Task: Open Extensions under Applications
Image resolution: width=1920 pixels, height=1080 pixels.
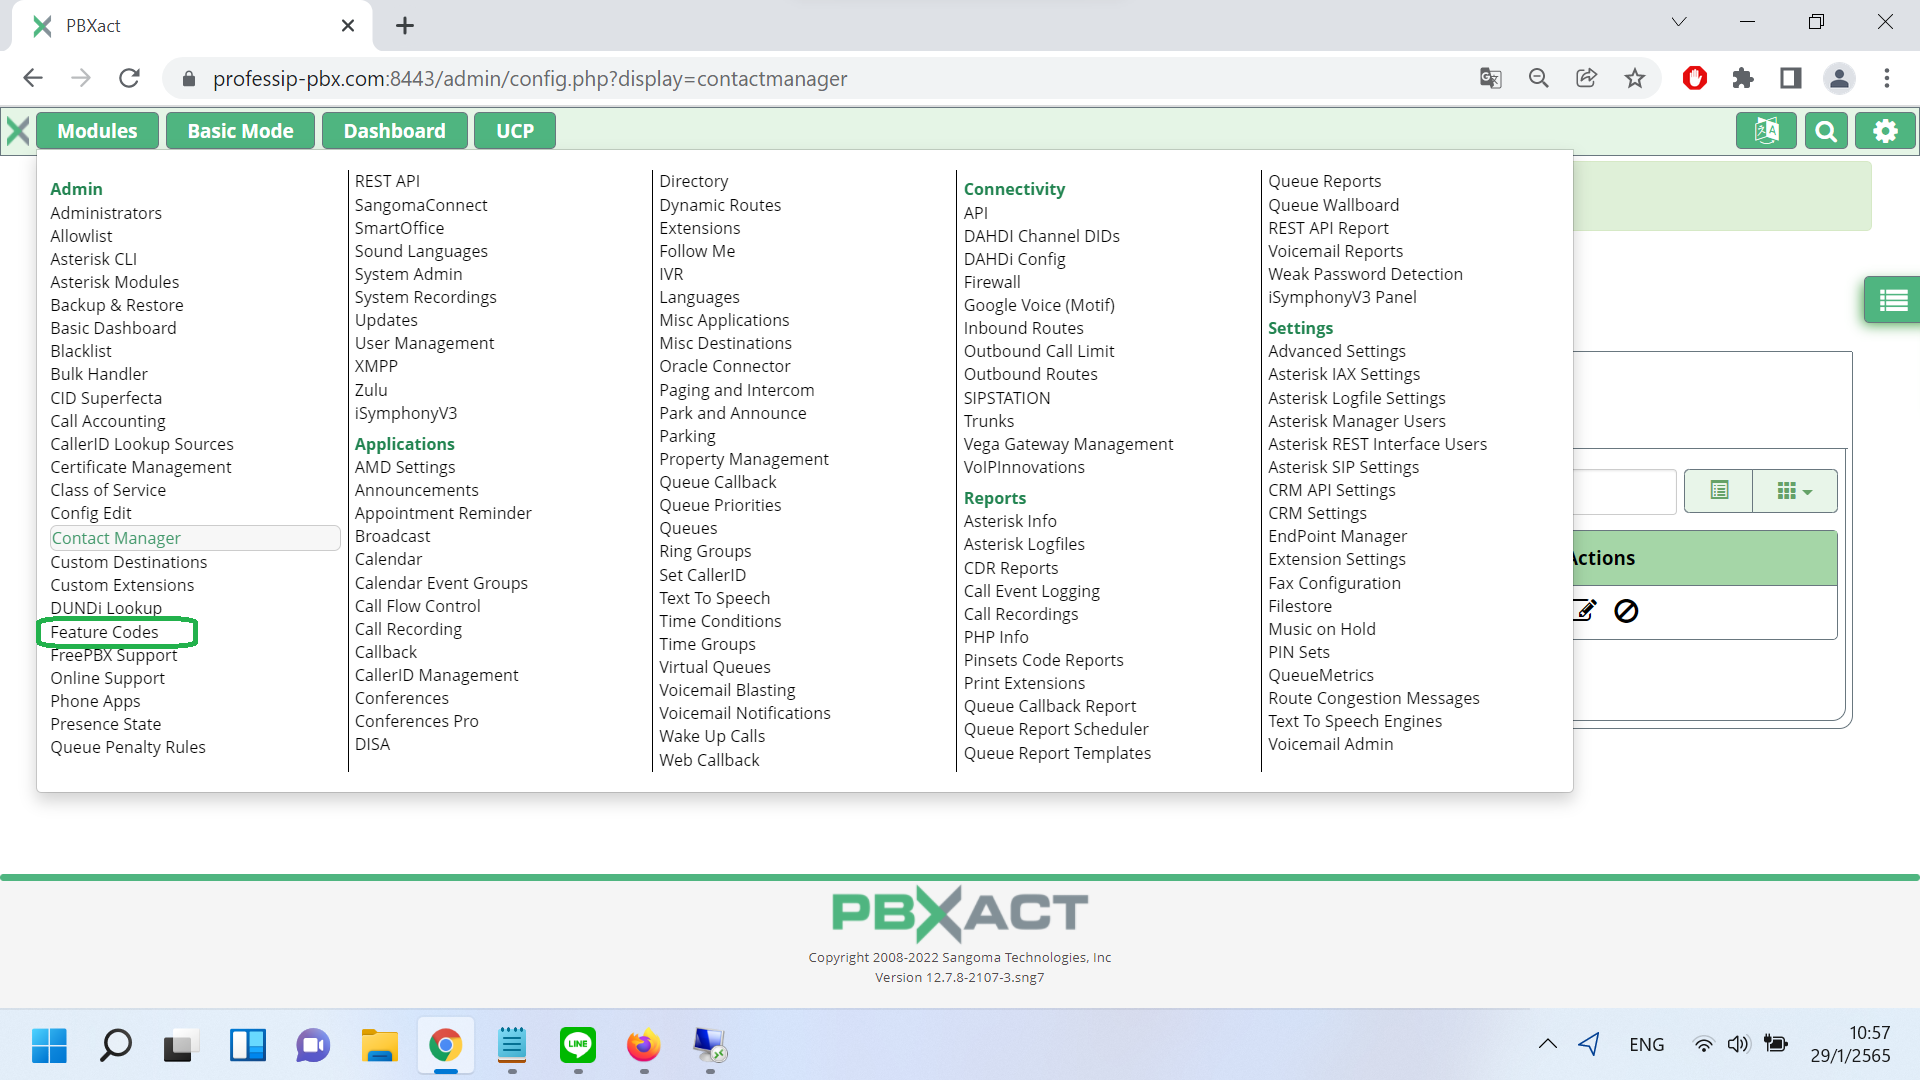Action: click(699, 228)
